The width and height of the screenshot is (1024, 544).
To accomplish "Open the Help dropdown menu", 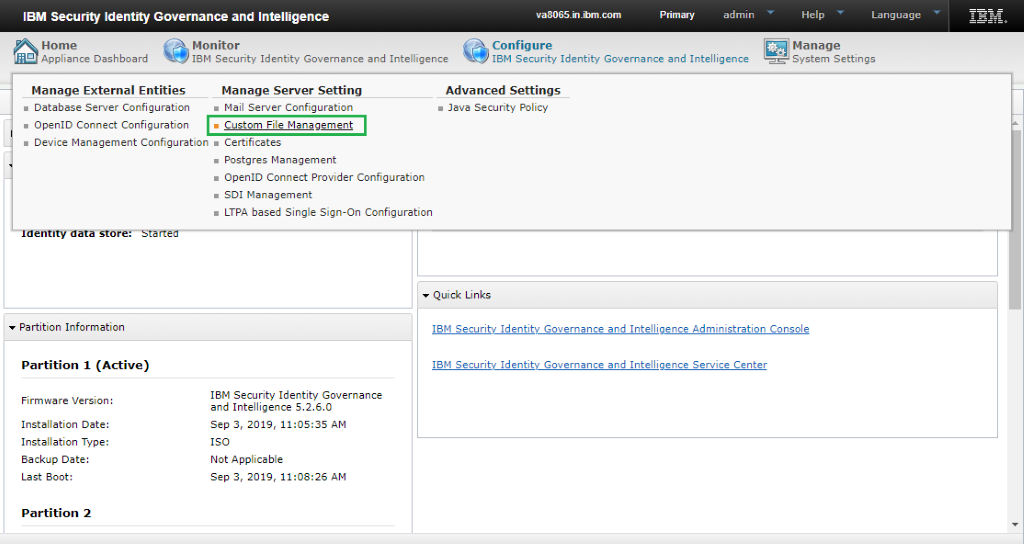I will tap(823, 14).
